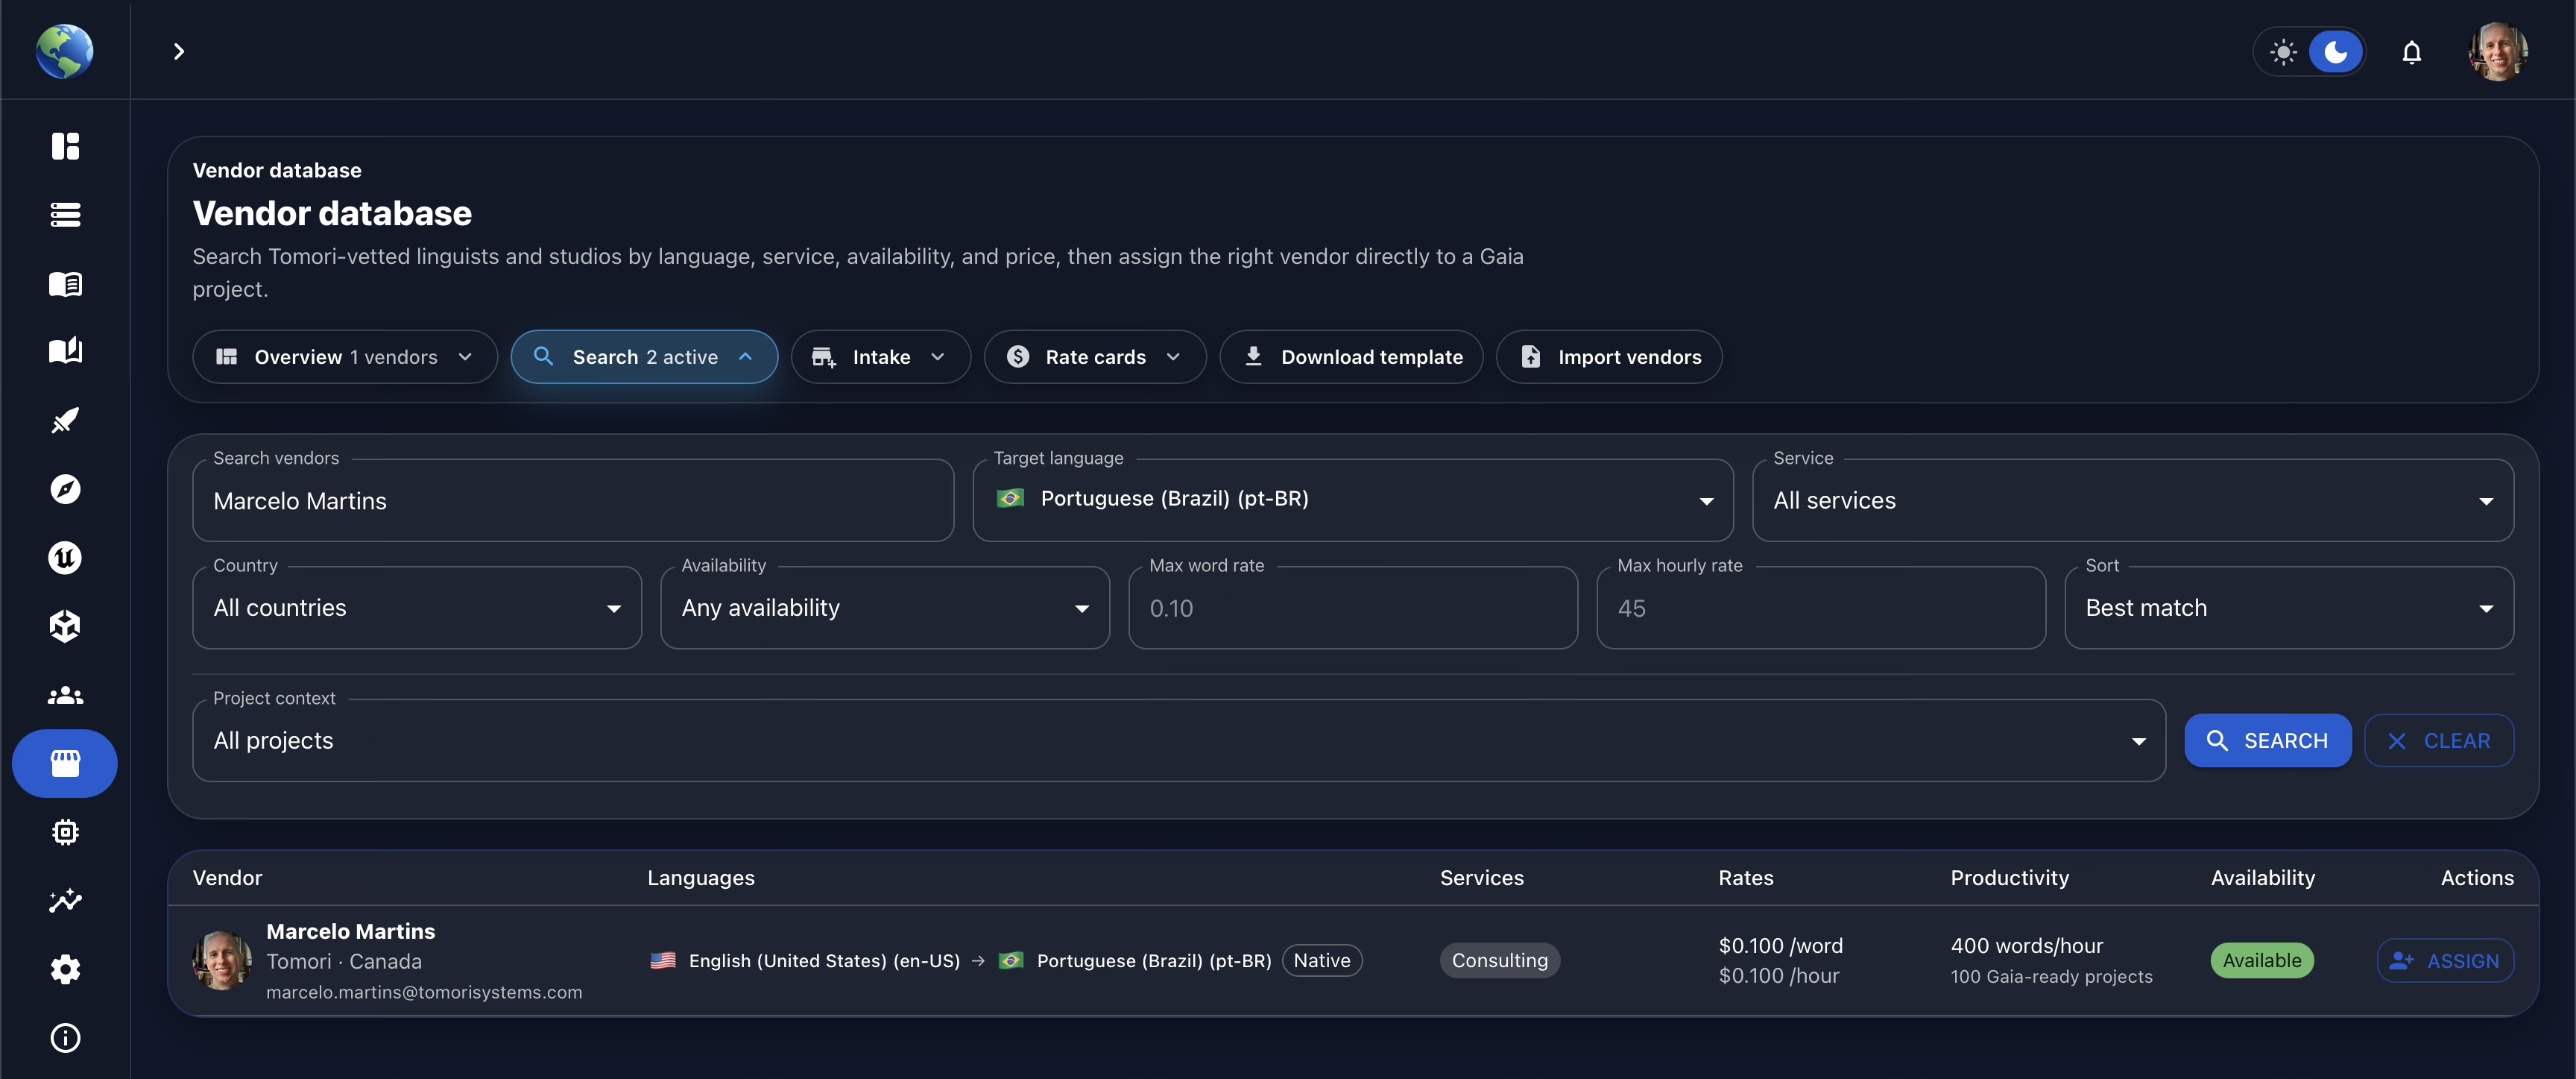Click the Productivity column header
Viewport: 2576px width, 1079px height.
pos(2009,878)
